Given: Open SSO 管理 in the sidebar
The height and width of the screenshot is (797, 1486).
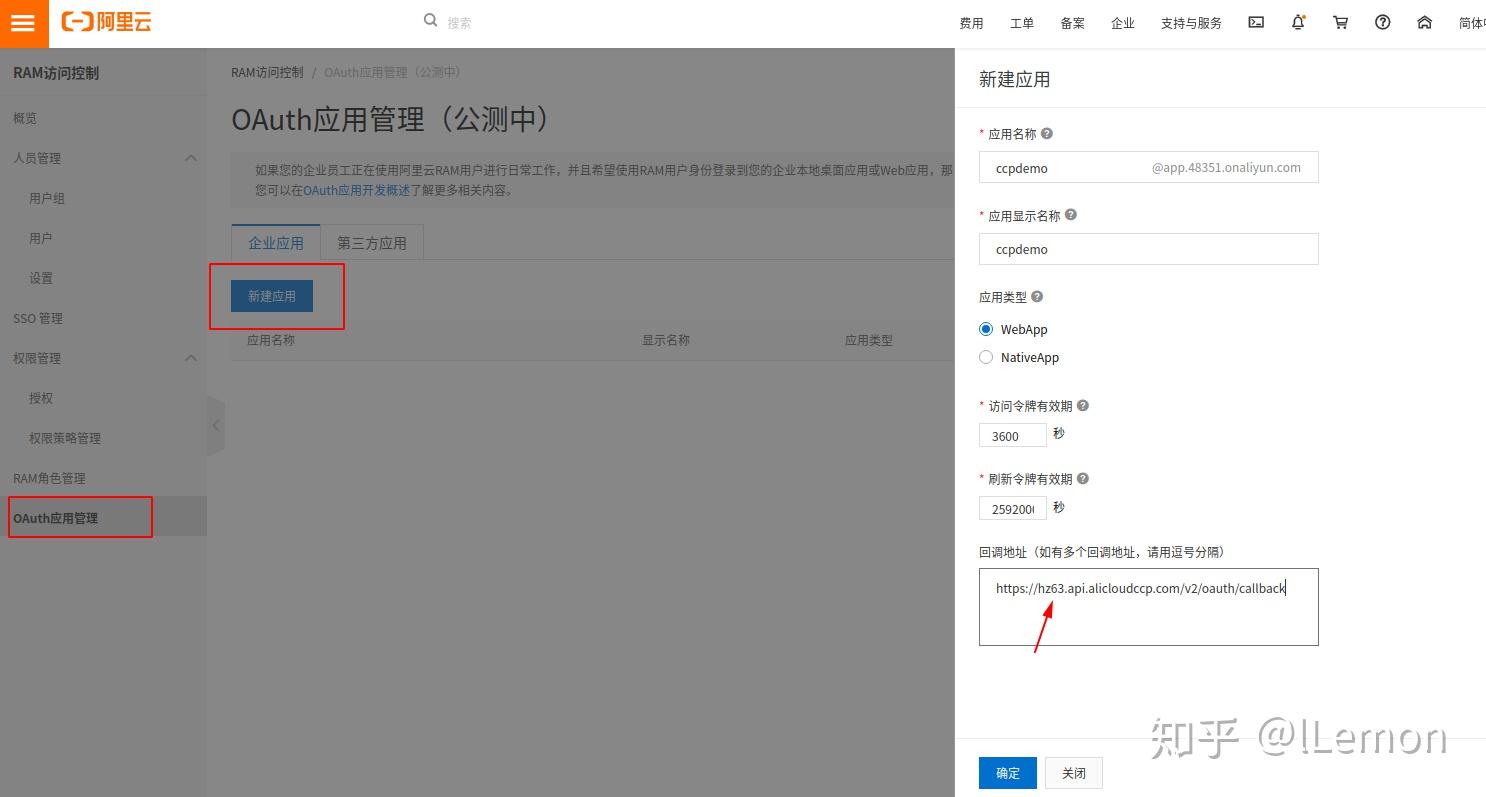Looking at the screenshot, I should pyautogui.click(x=38, y=318).
